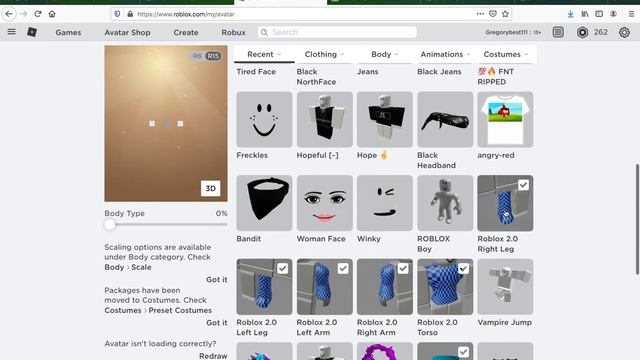Select the Freckles face item
The height and width of the screenshot is (360, 640).
[x=264, y=119]
